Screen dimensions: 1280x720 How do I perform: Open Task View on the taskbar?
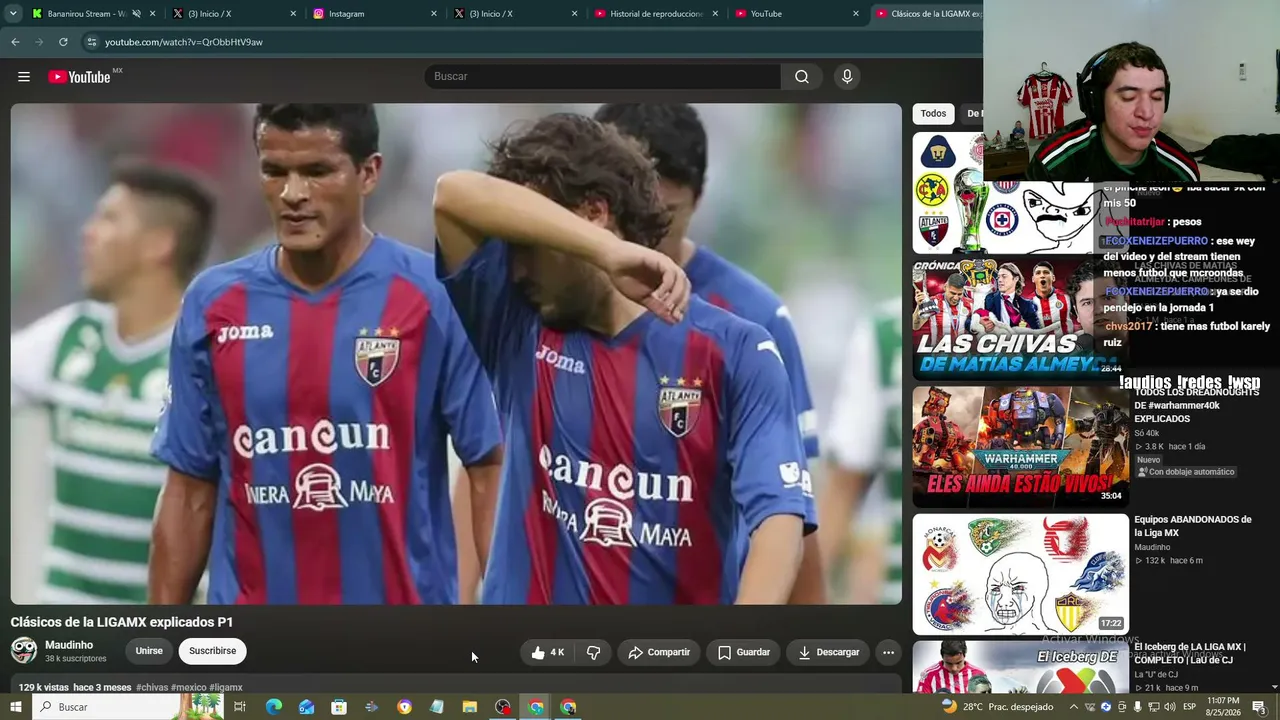pyautogui.click(x=240, y=707)
